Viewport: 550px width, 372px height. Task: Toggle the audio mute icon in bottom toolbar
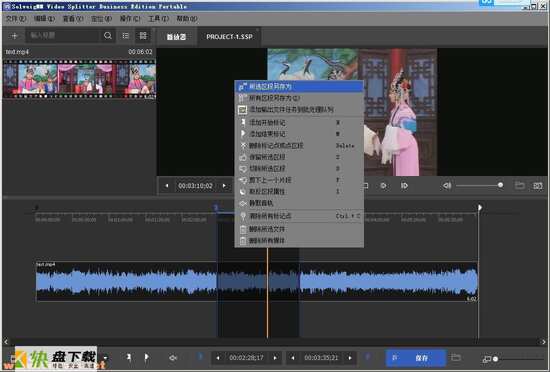click(x=173, y=358)
